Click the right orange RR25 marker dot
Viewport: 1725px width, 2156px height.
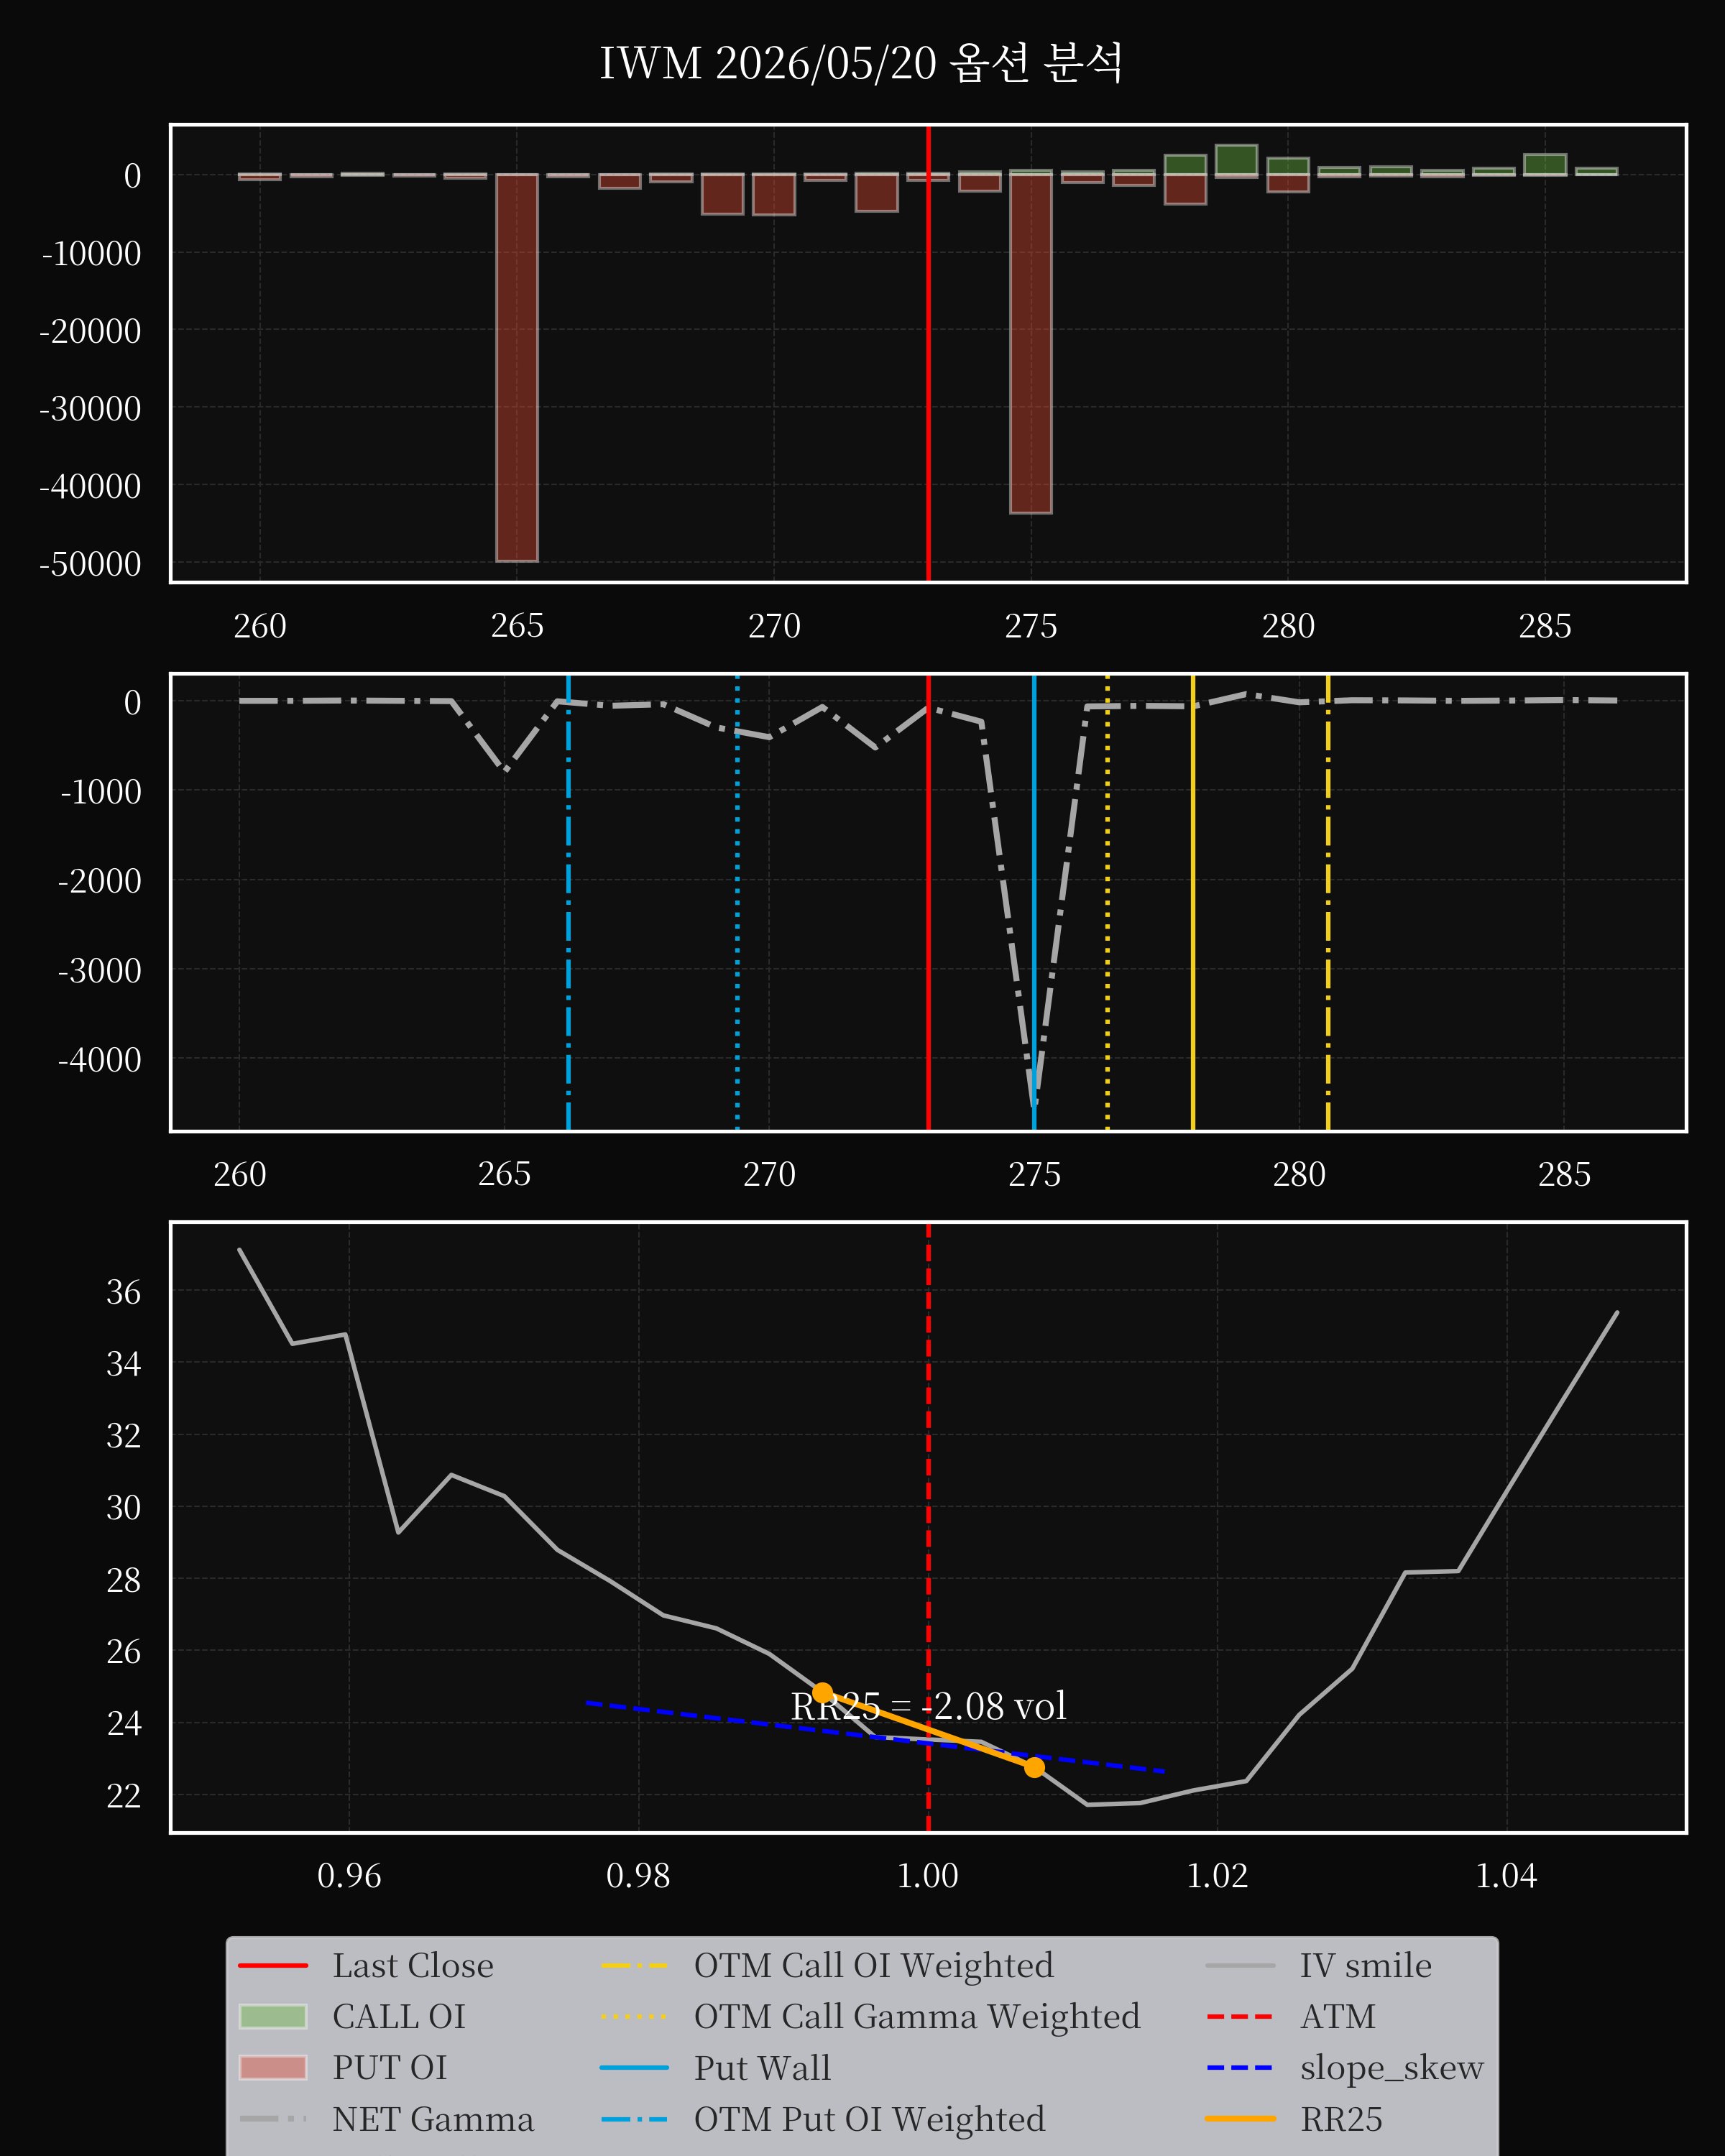[x=1034, y=1767]
